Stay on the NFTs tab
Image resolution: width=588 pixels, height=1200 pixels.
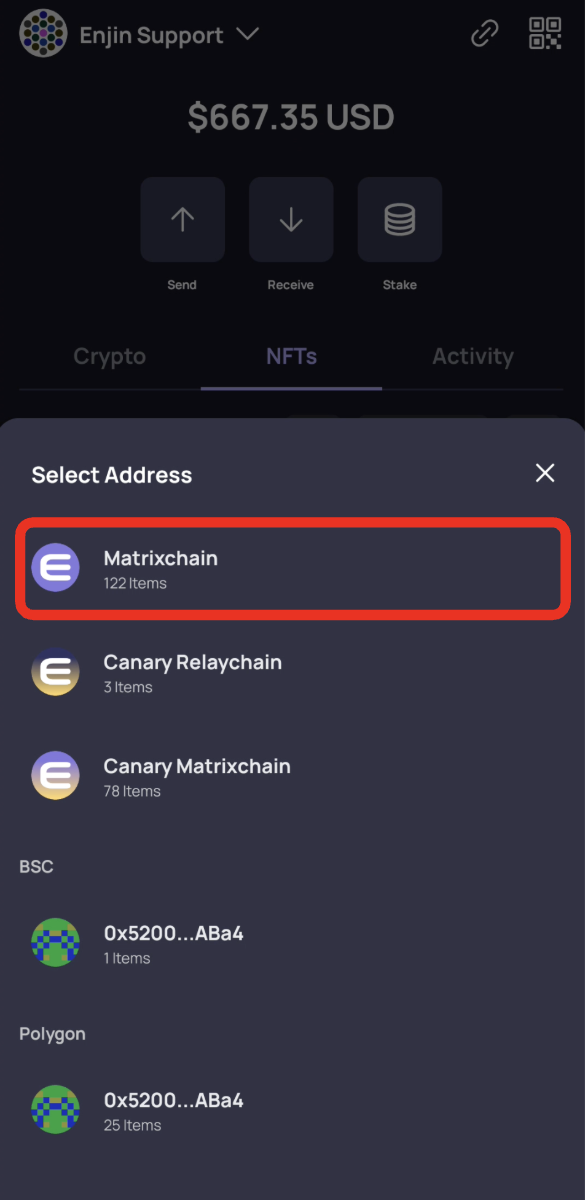[x=291, y=356]
